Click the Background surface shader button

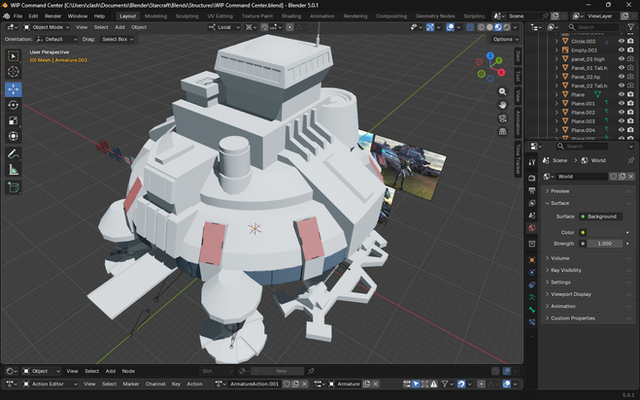click(x=603, y=216)
